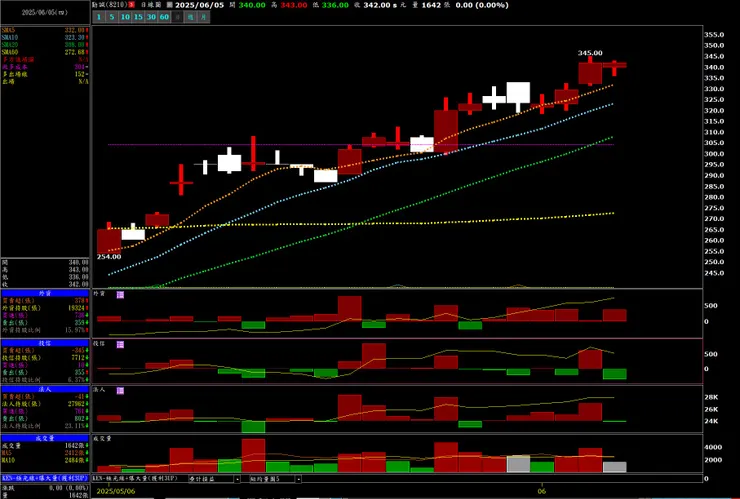Viewport: 740px width, 499px height.
Task: Click the last grey volume bar
Action: (614, 467)
